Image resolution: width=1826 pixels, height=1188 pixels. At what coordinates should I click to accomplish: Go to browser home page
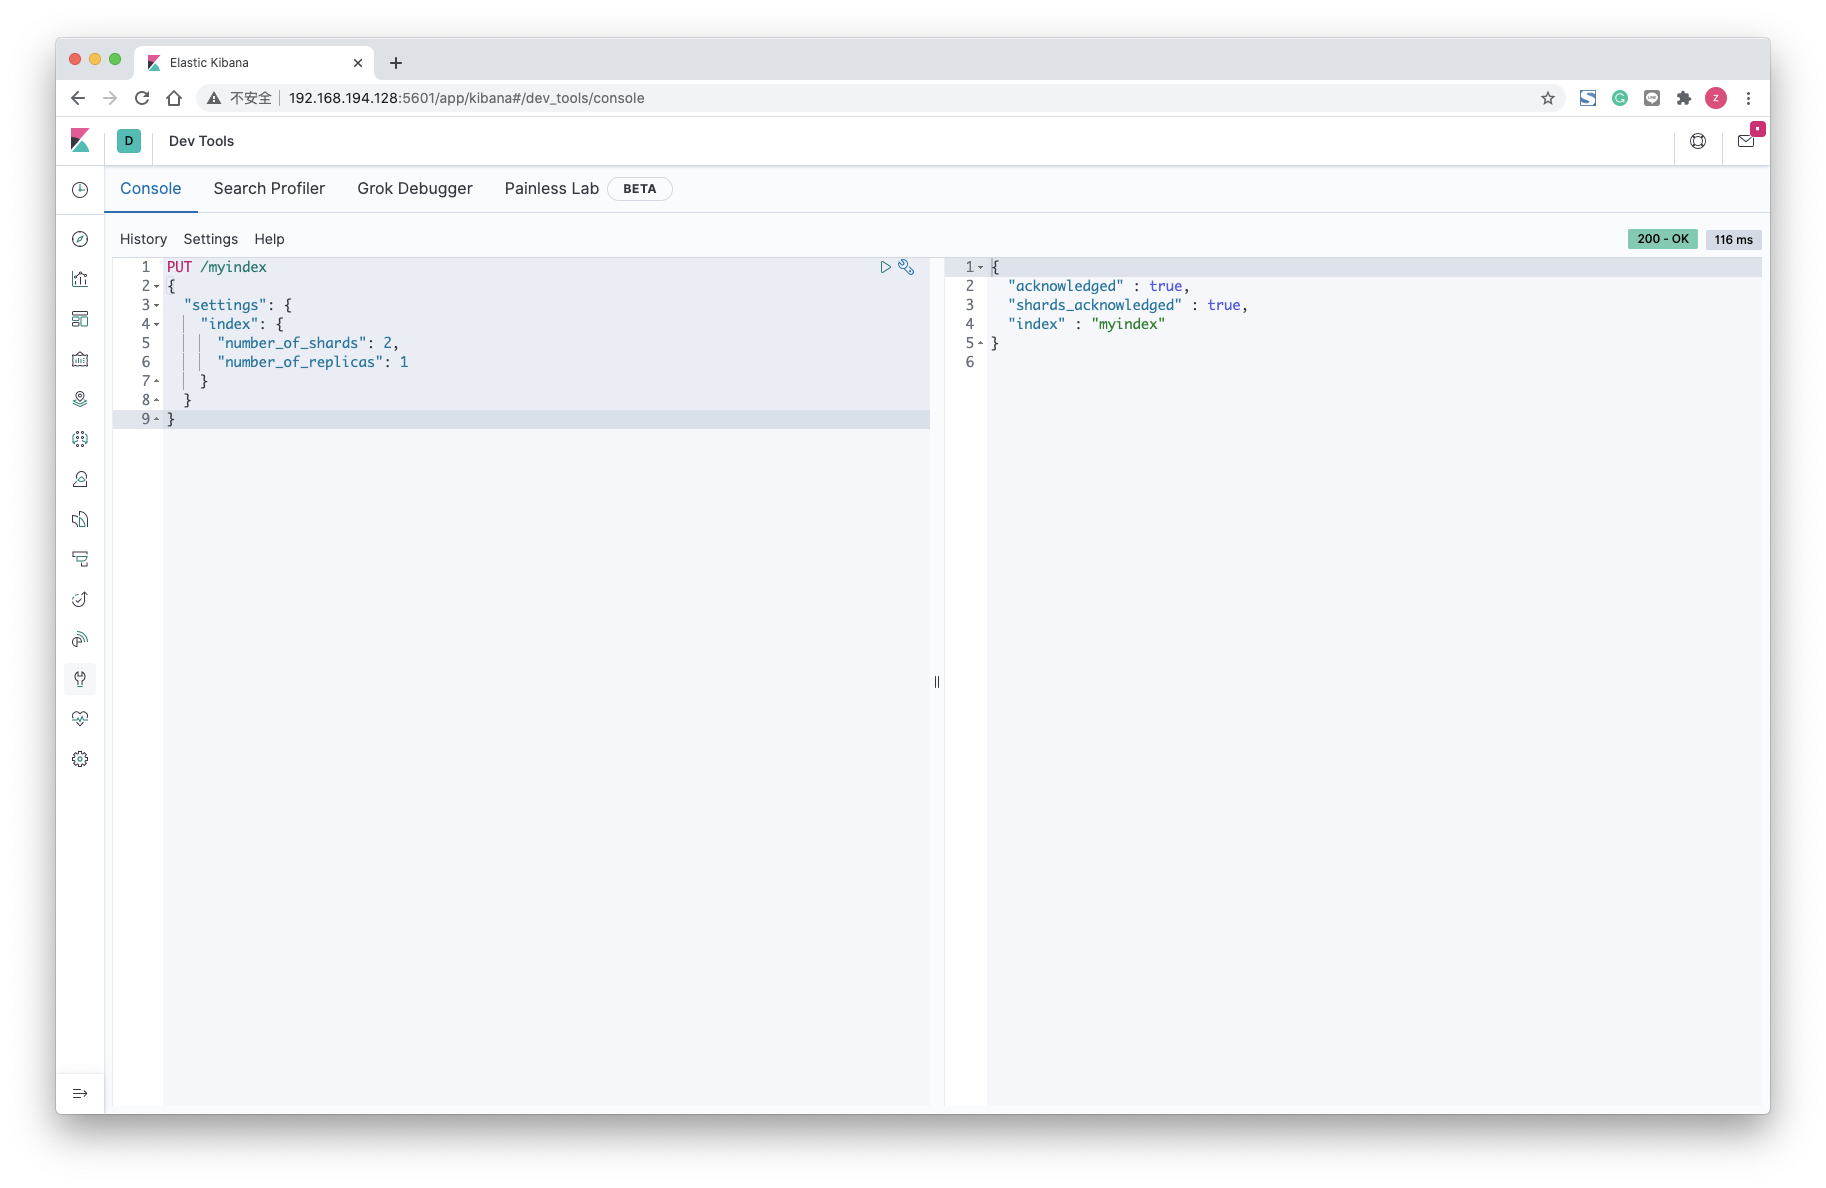click(x=174, y=98)
